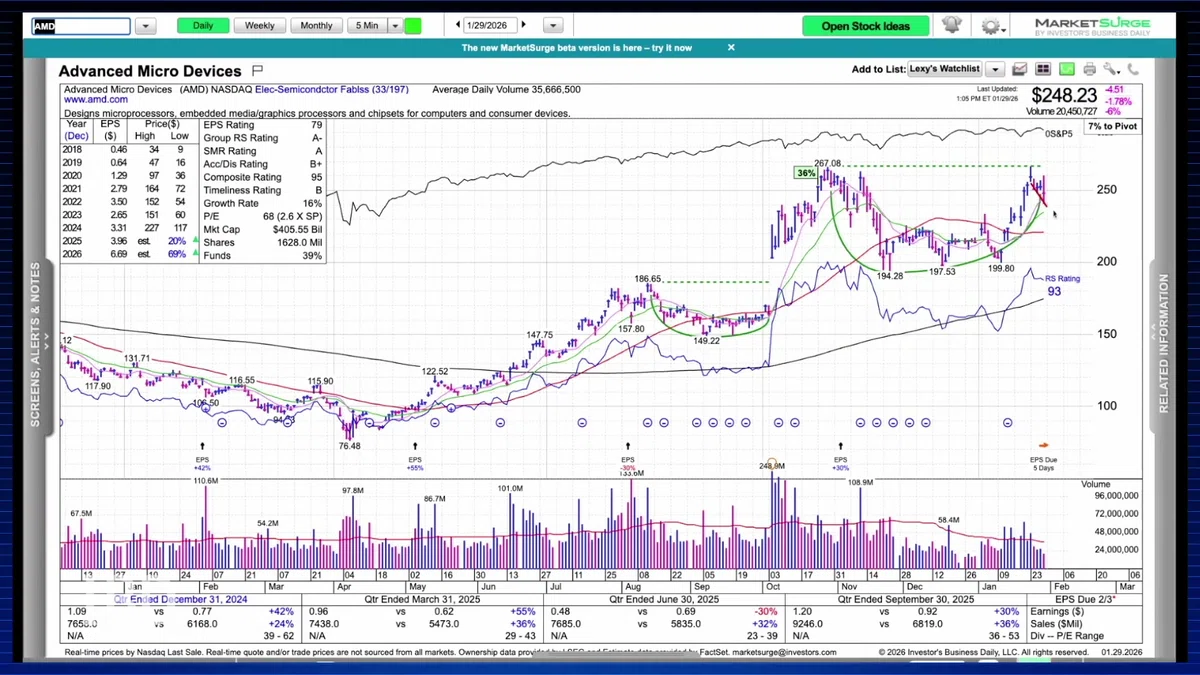The image size is (1200, 675).
Task: Switch to the Weekly chart interval
Action: pos(260,26)
